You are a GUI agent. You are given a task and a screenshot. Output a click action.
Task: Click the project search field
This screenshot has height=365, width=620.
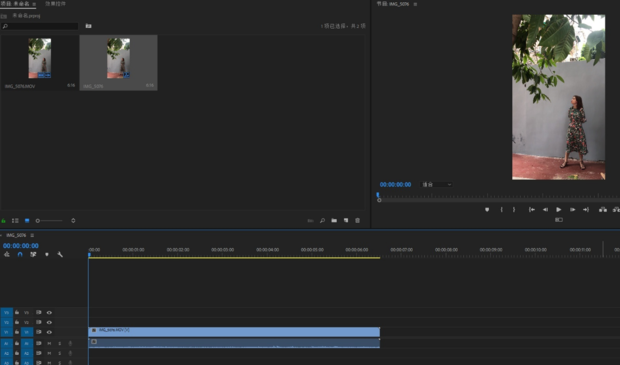tap(40, 26)
